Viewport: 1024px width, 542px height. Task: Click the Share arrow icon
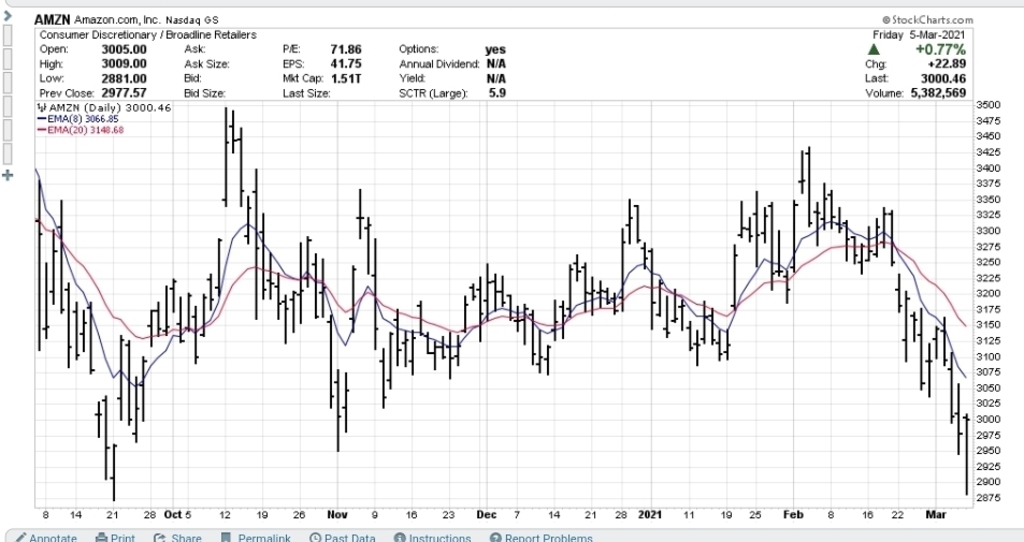click(160, 537)
